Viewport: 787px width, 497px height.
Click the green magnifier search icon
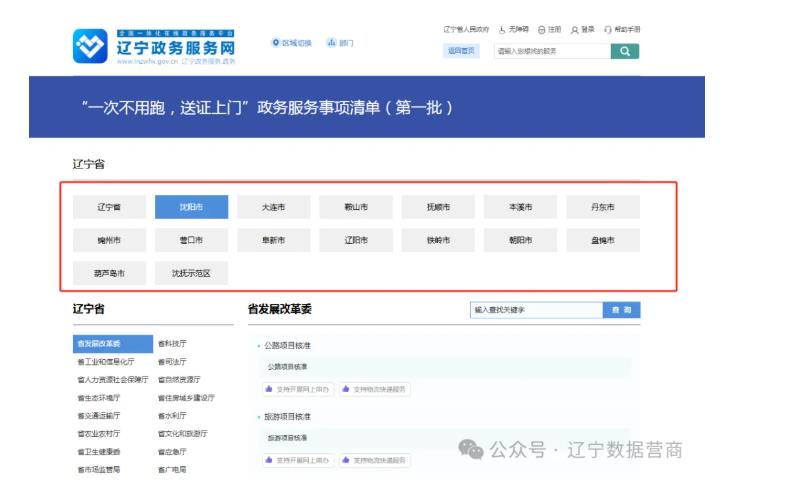click(624, 51)
